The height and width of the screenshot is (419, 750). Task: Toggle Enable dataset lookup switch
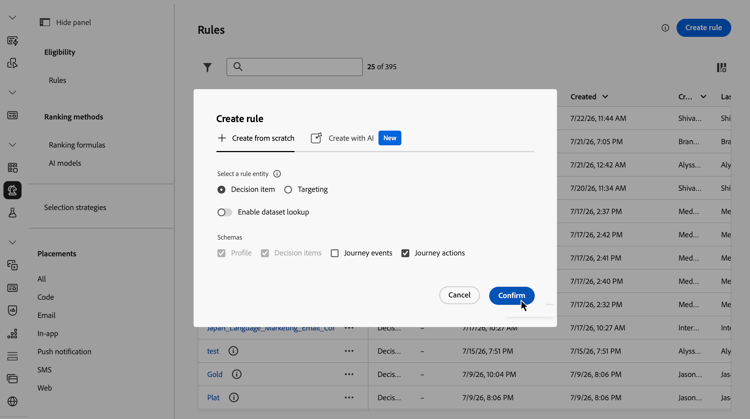click(x=224, y=212)
